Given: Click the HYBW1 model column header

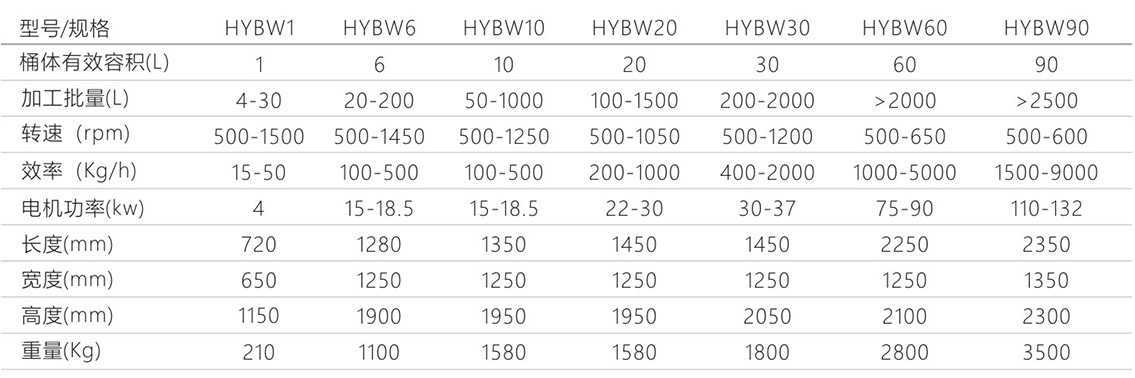Looking at the screenshot, I should (259, 29).
